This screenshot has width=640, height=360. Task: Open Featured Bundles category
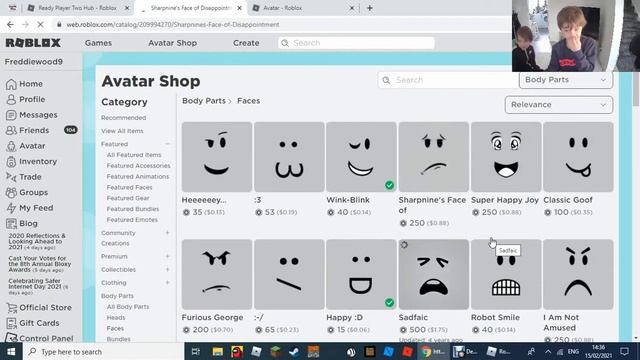point(133,209)
